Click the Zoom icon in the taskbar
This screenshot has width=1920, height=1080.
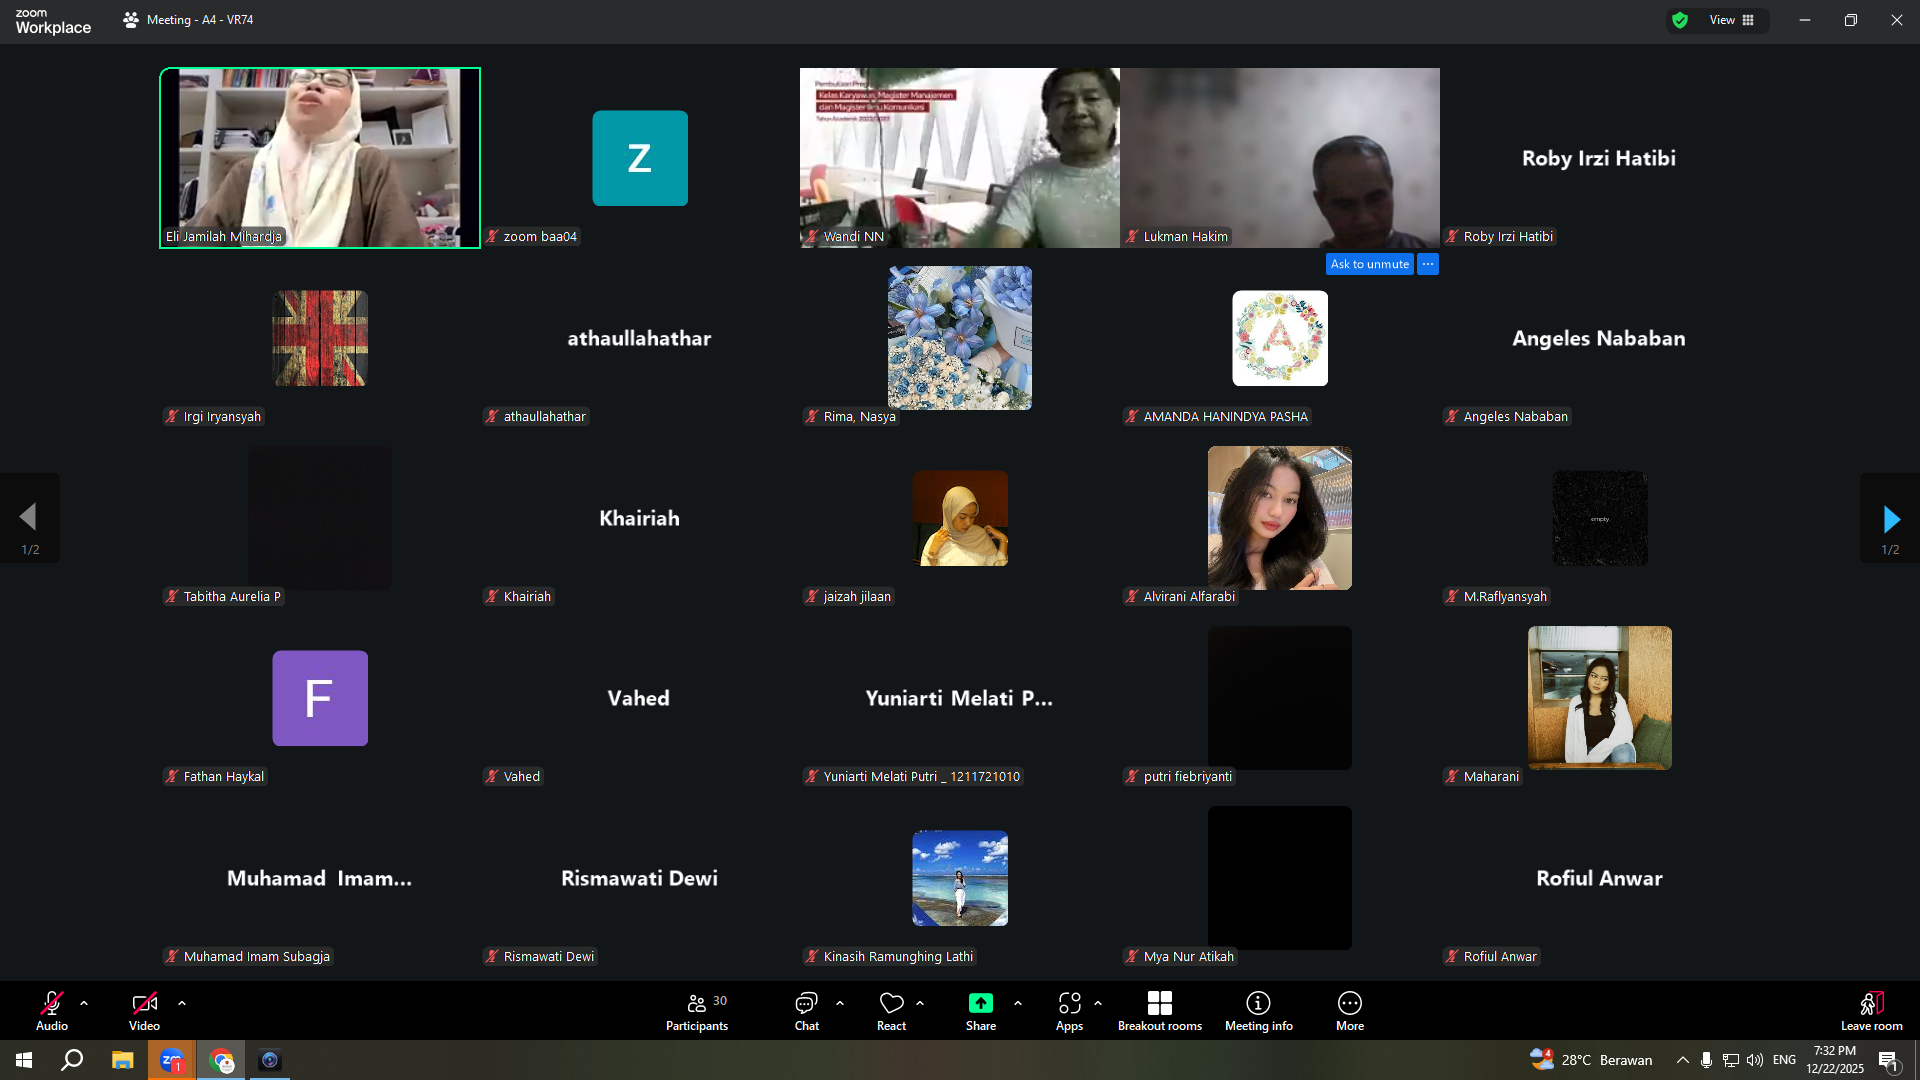click(172, 1060)
